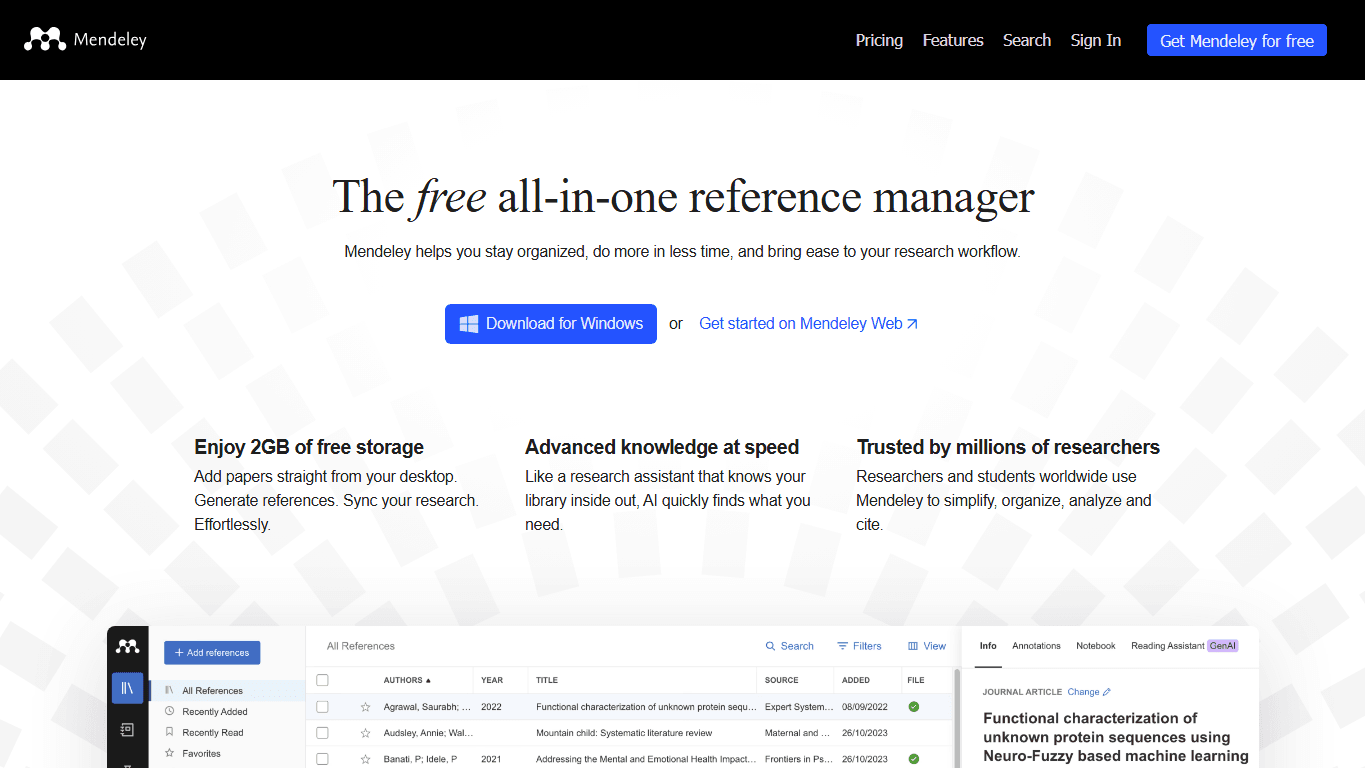
Task: Sort by the AUTHORS column header
Action: (407, 680)
